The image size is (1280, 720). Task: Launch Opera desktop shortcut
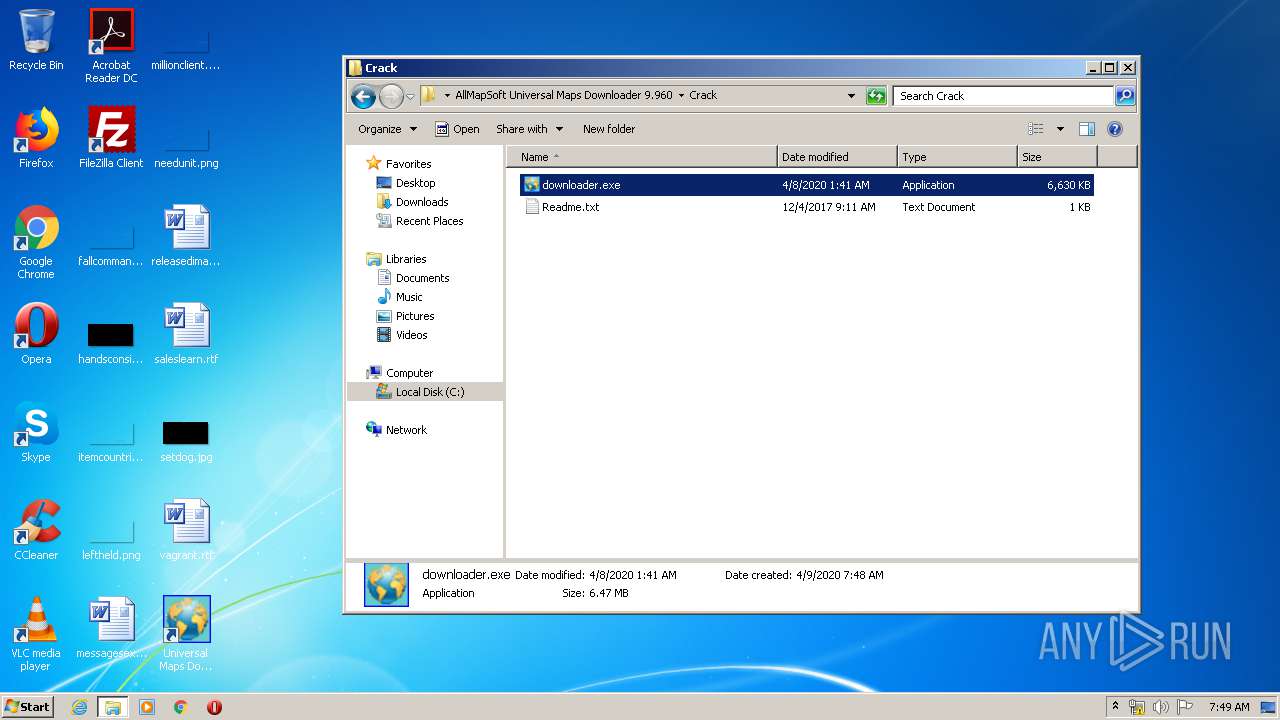point(36,334)
